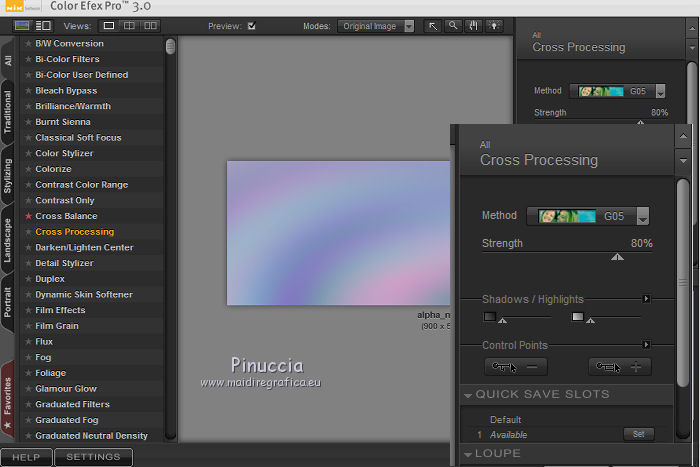Select the Contrast Color Range filter
Viewport: 700px width, 467px height.
(x=82, y=185)
